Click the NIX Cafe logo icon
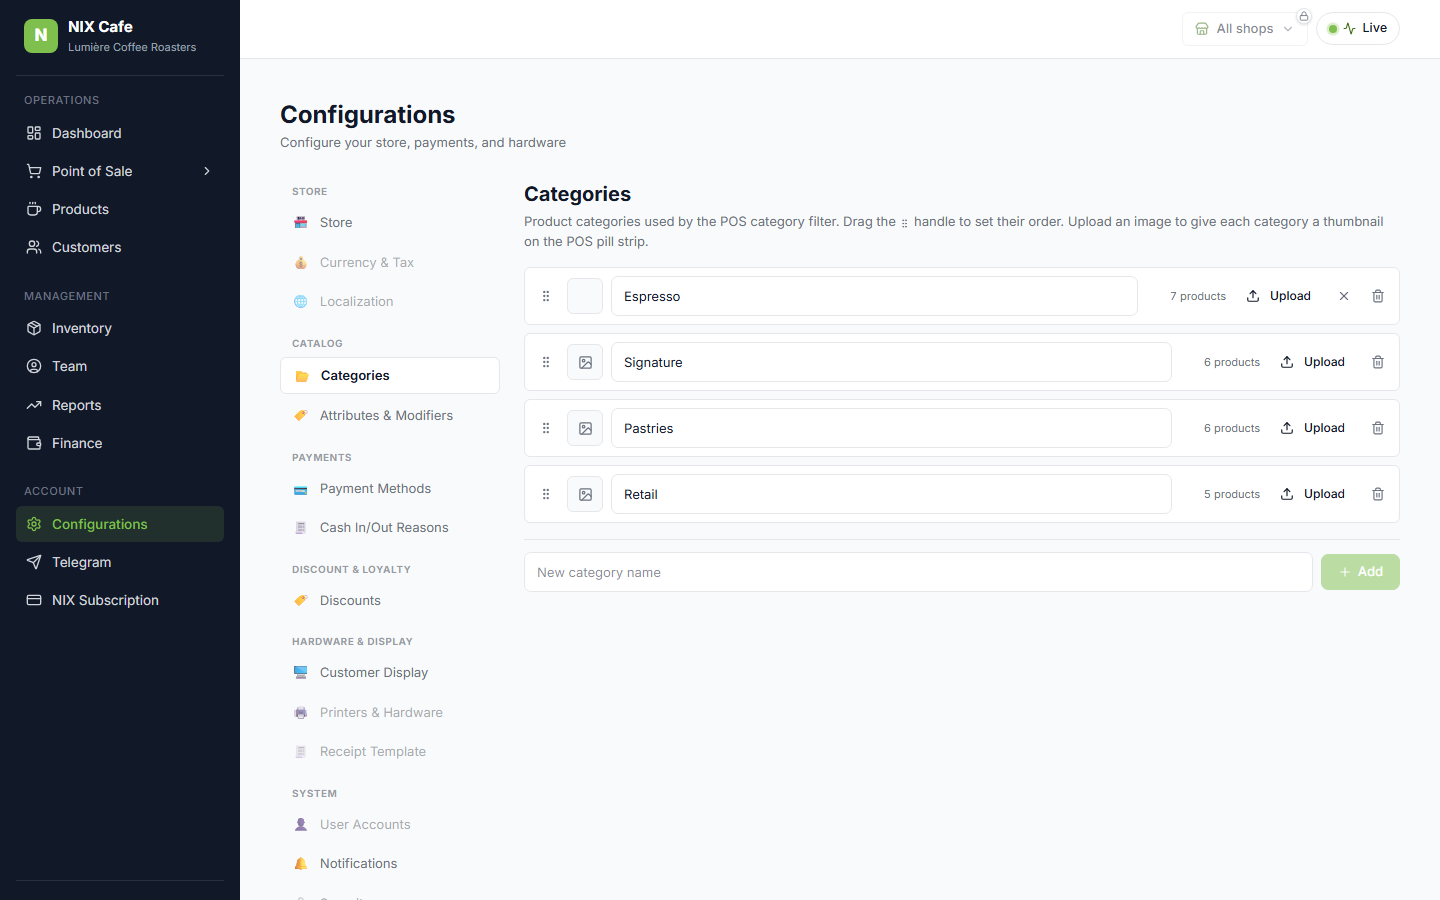This screenshot has height=900, width=1440. click(41, 36)
